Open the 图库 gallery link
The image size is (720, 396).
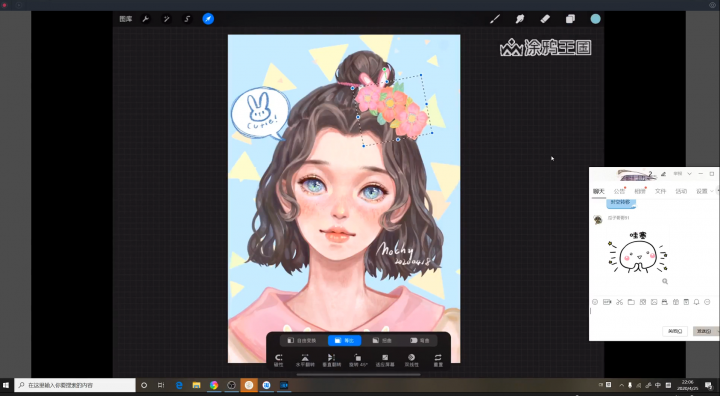pyautogui.click(x=125, y=19)
